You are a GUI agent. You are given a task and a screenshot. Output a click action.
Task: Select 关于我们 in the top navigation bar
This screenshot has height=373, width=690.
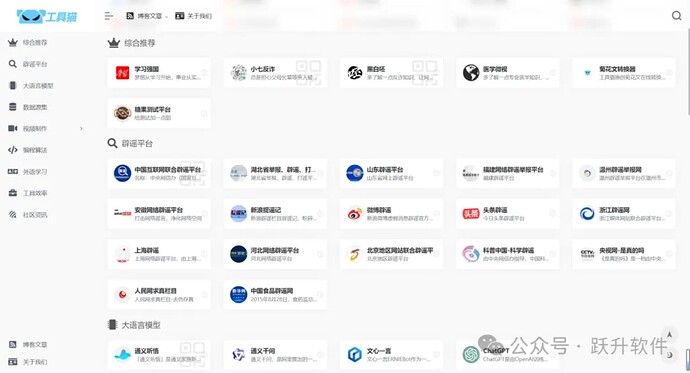pyautogui.click(x=194, y=16)
